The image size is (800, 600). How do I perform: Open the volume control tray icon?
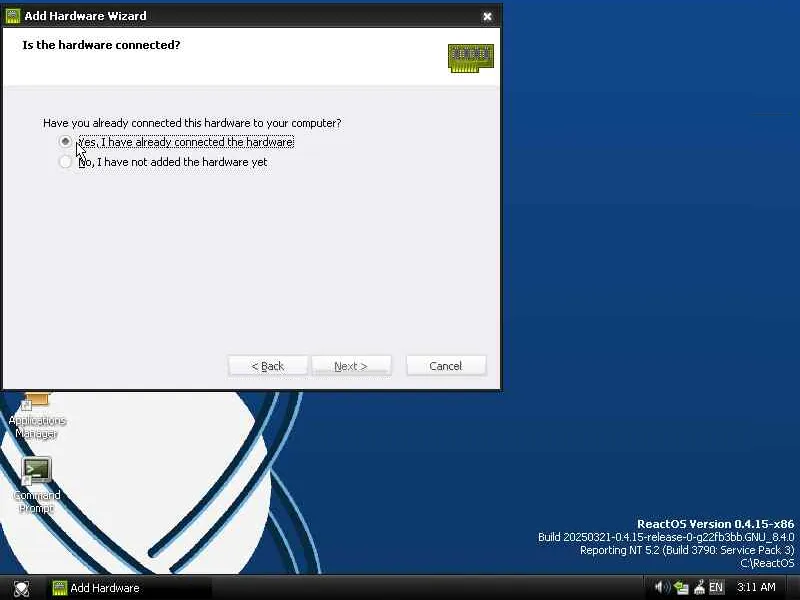(x=662, y=588)
